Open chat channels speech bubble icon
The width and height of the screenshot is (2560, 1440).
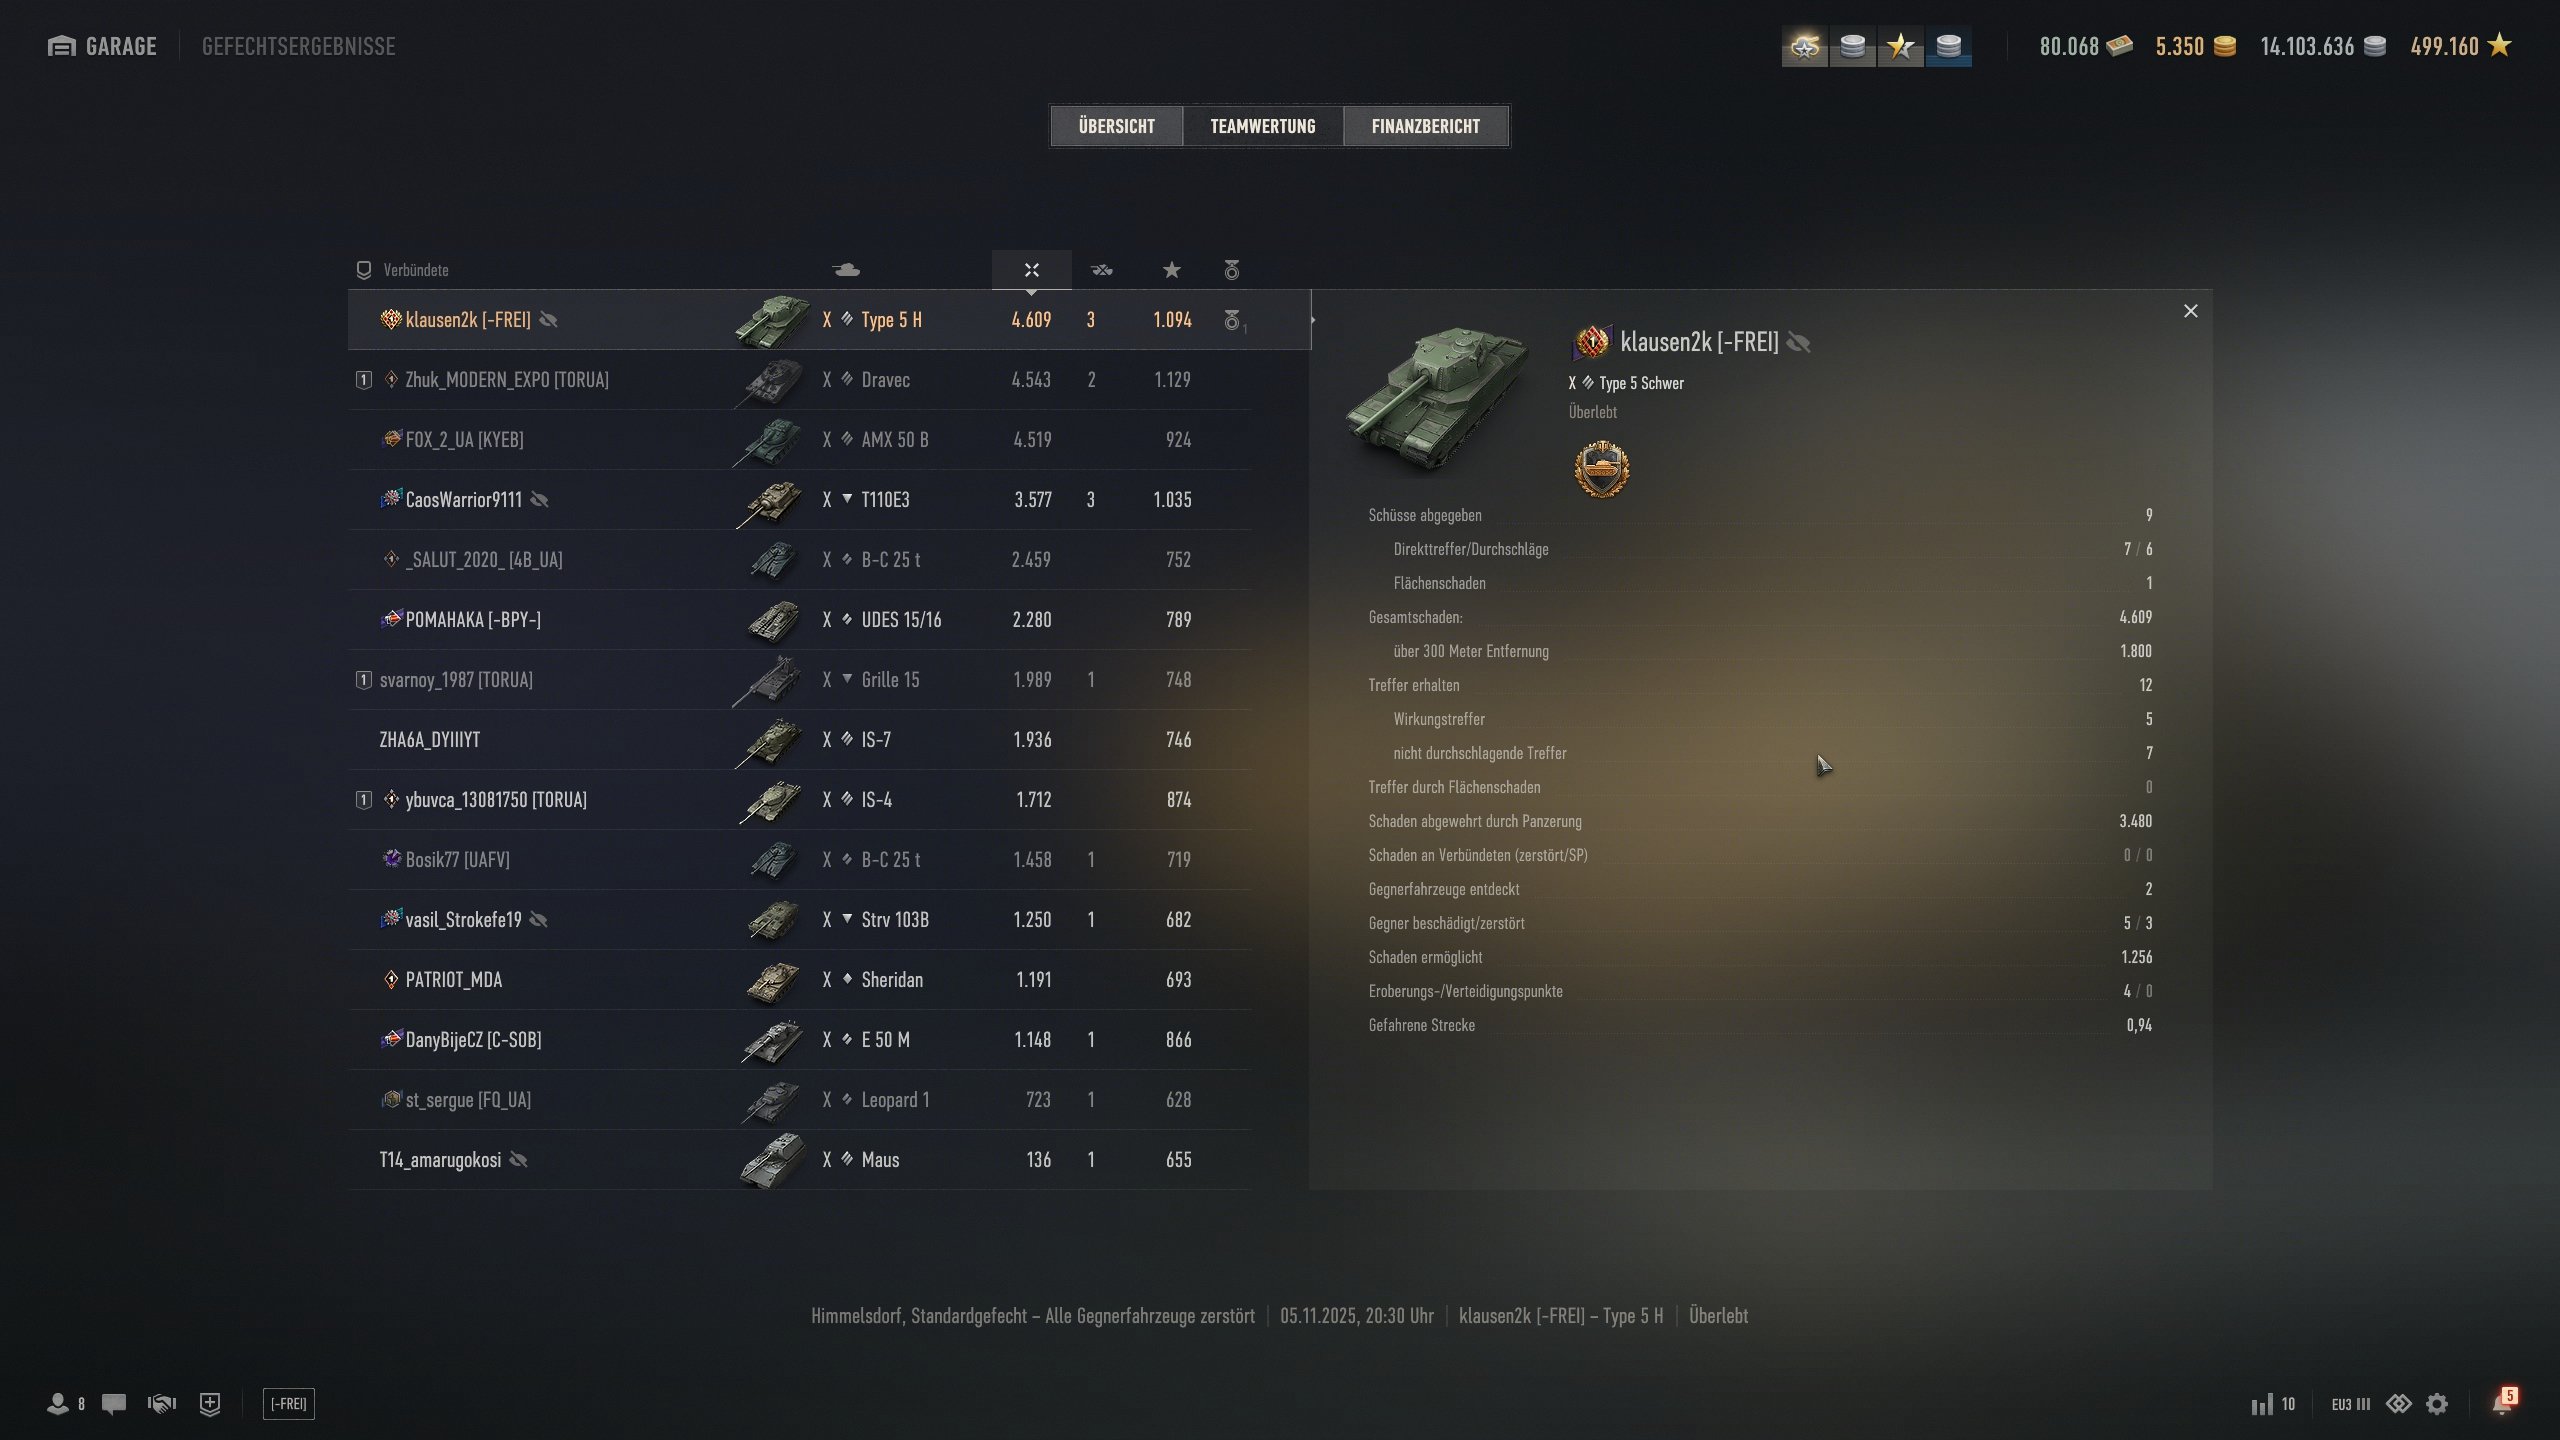click(x=114, y=1404)
